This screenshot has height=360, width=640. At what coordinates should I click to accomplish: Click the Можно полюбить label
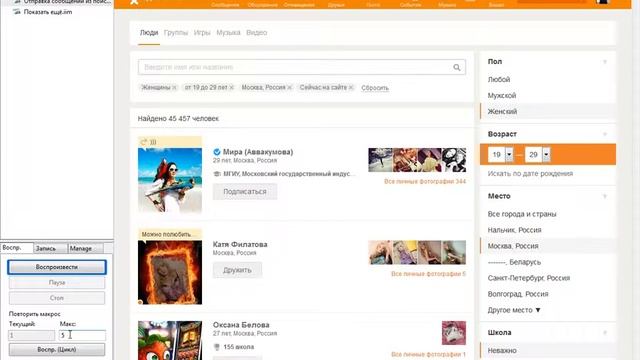click(x=166, y=234)
